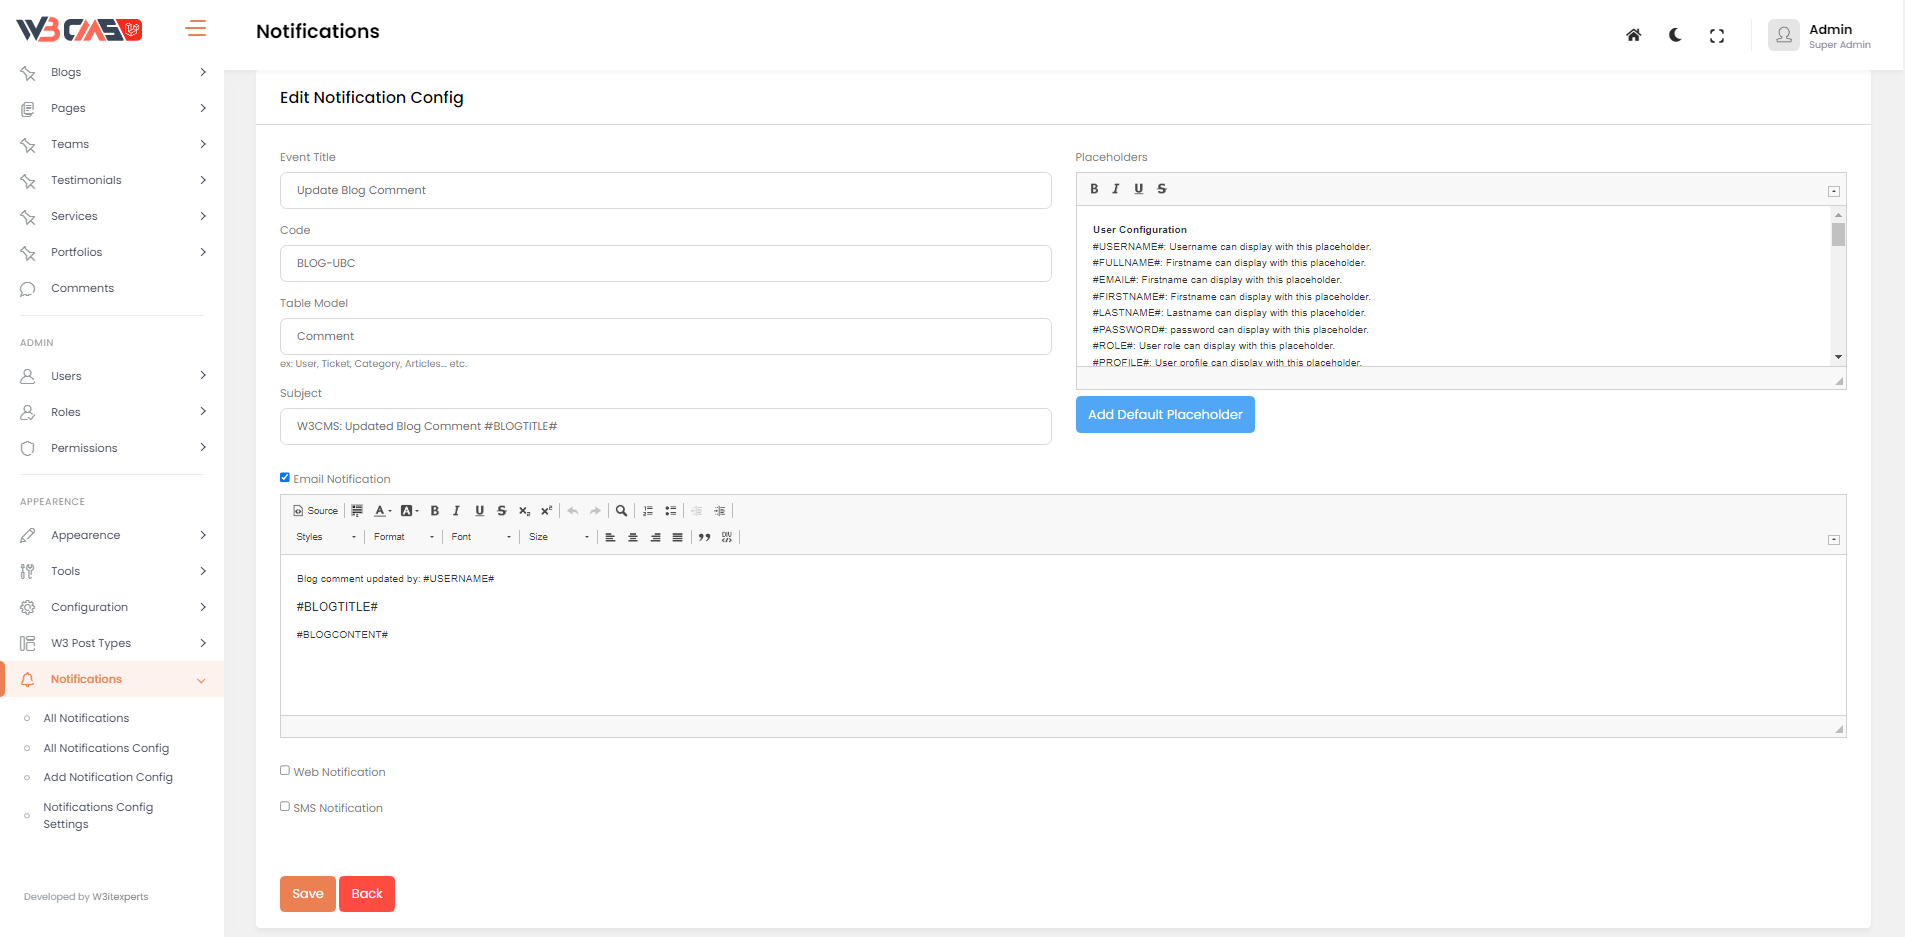
Task: Click the Placeholders editor scrollbar thumb
Action: coord(1838,235)
